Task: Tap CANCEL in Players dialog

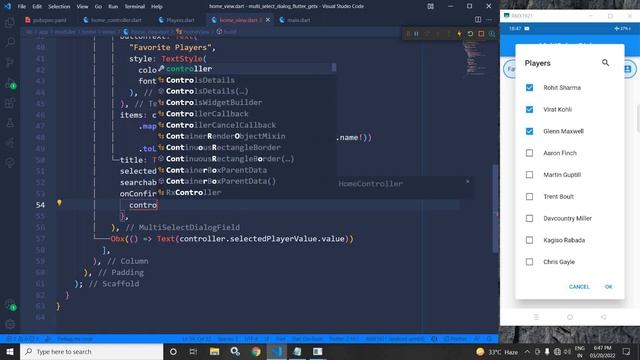Action: point(579,287)
